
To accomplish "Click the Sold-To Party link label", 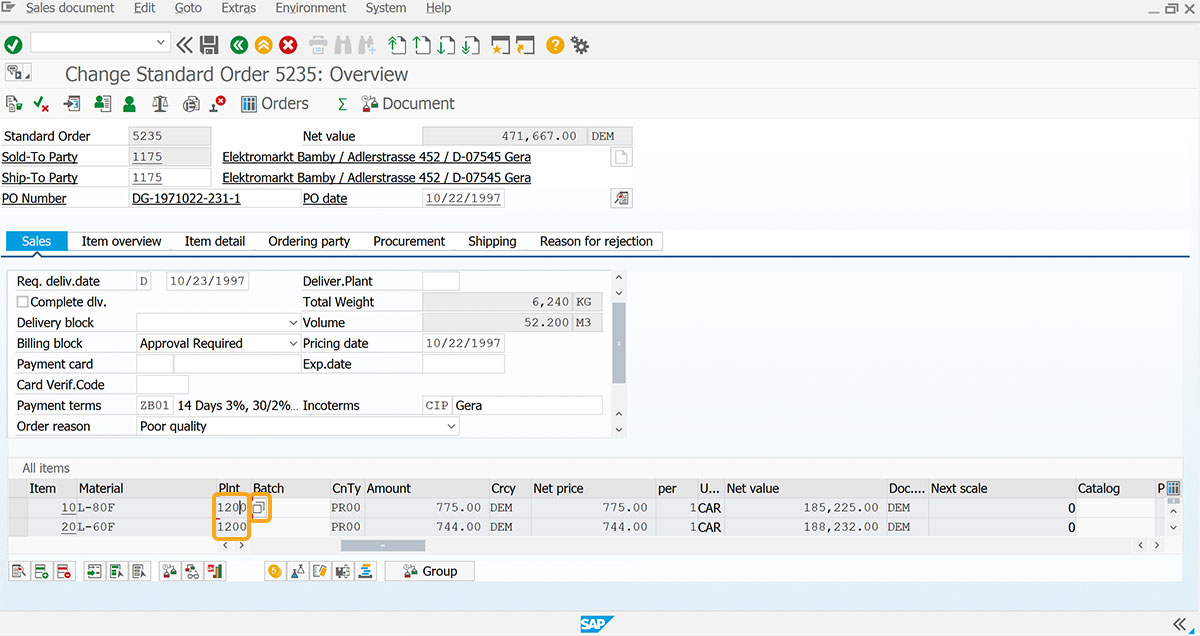I will [x=40, y=157].
